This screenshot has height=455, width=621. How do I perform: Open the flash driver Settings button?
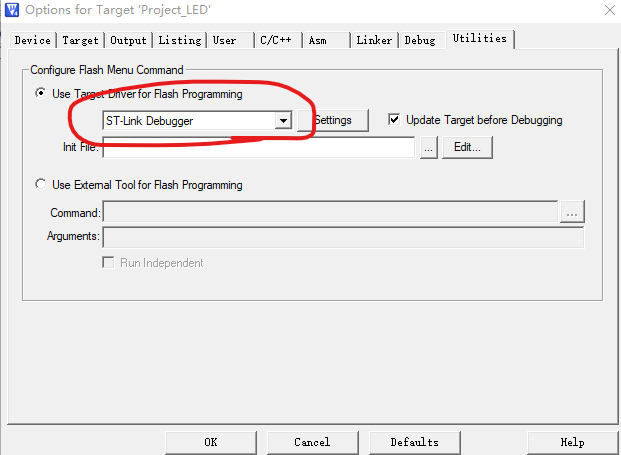click(x=333, y=120)
